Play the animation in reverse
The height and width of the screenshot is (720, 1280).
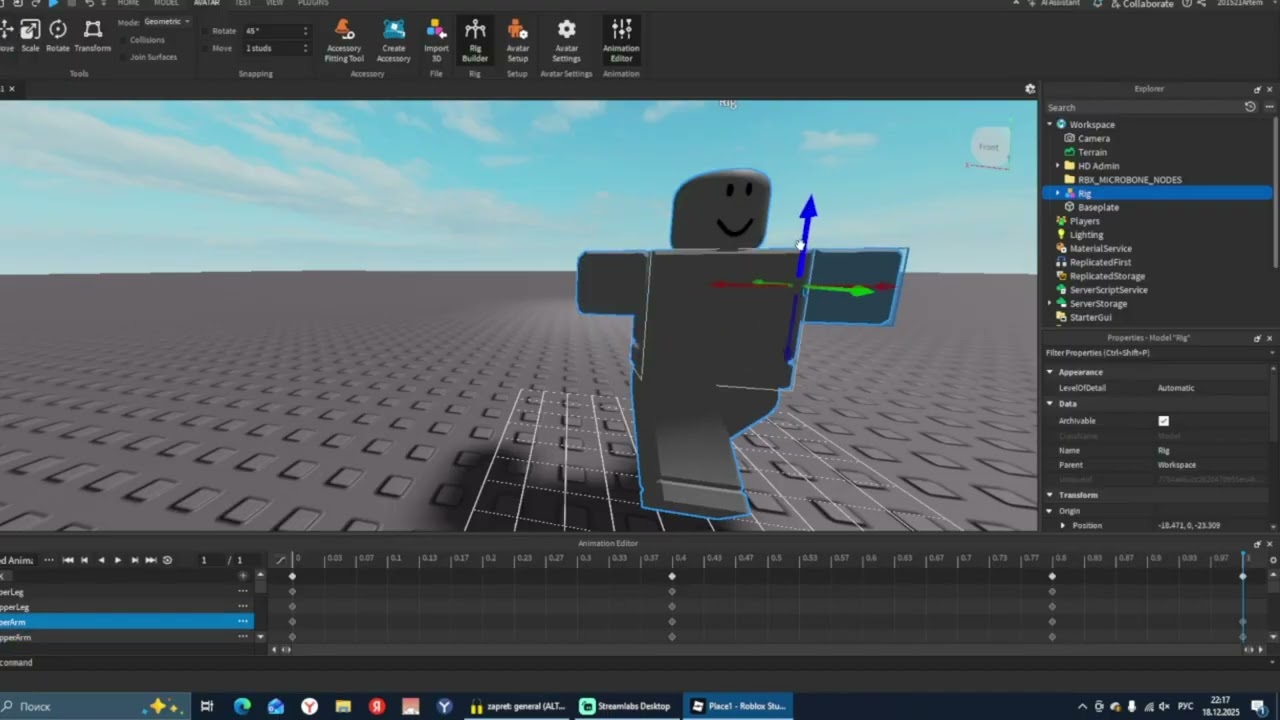(x=101, y=560)
